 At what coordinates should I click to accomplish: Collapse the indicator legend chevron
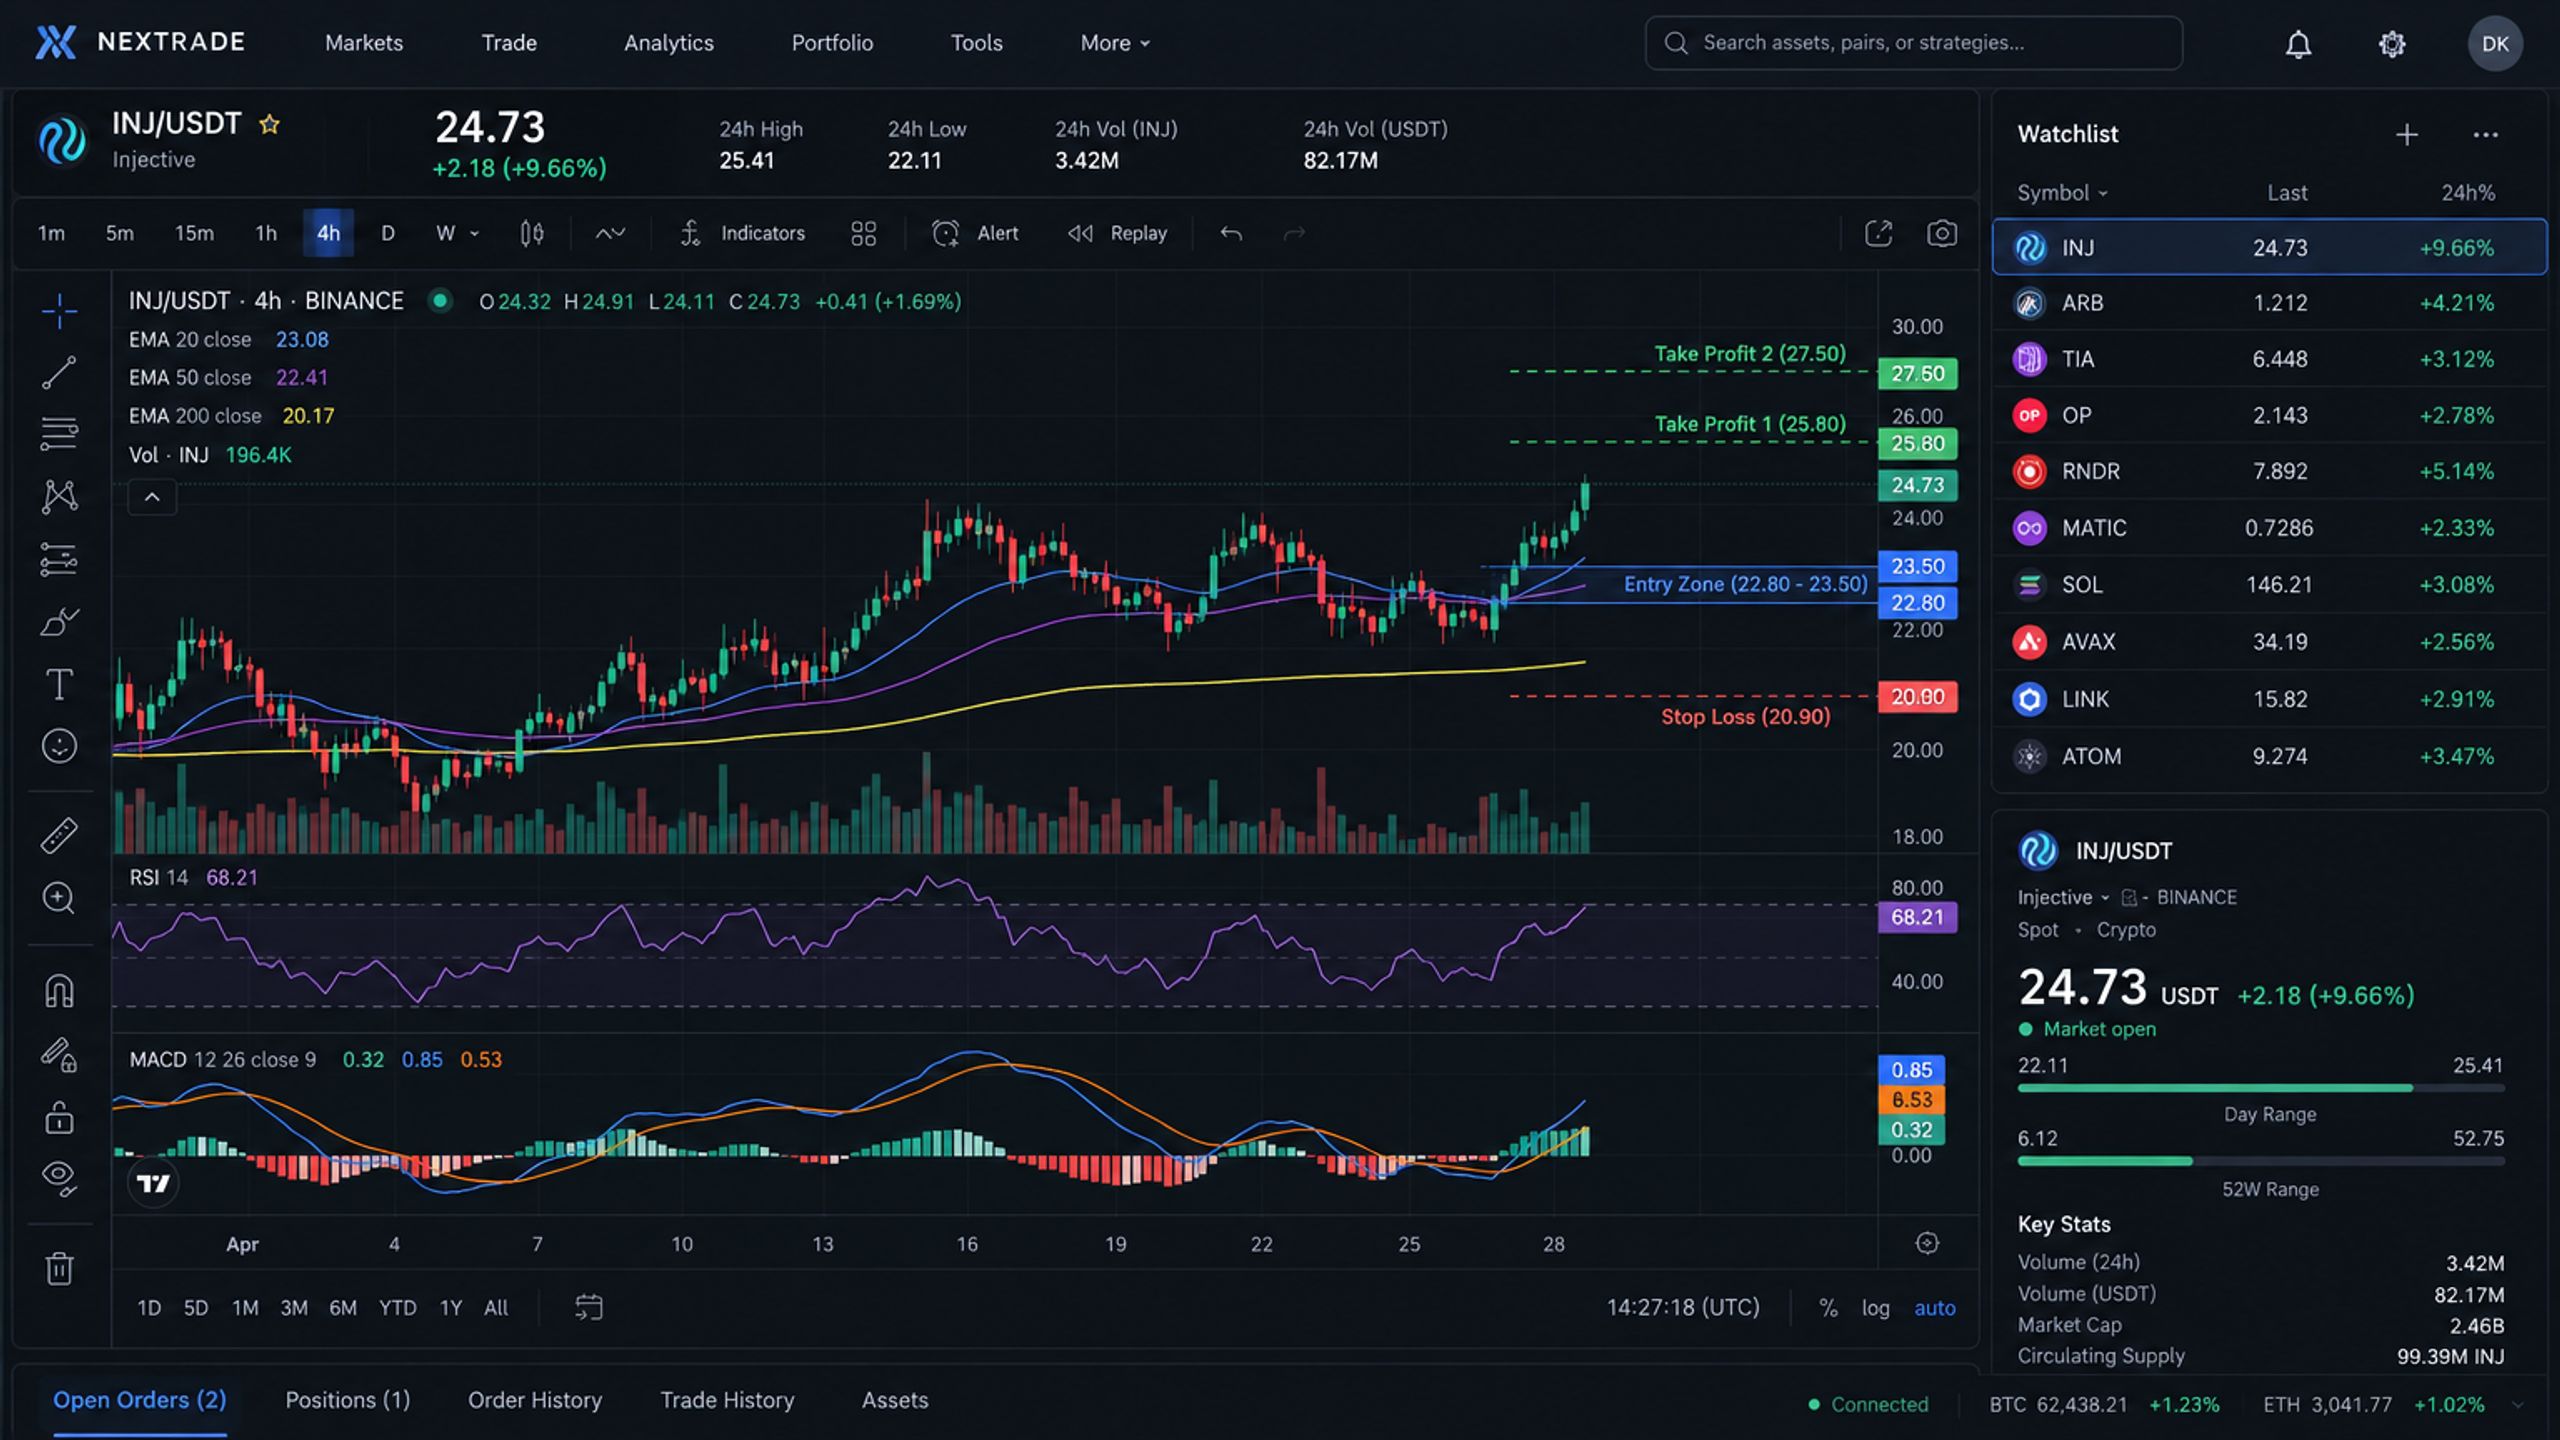point(152,497)
